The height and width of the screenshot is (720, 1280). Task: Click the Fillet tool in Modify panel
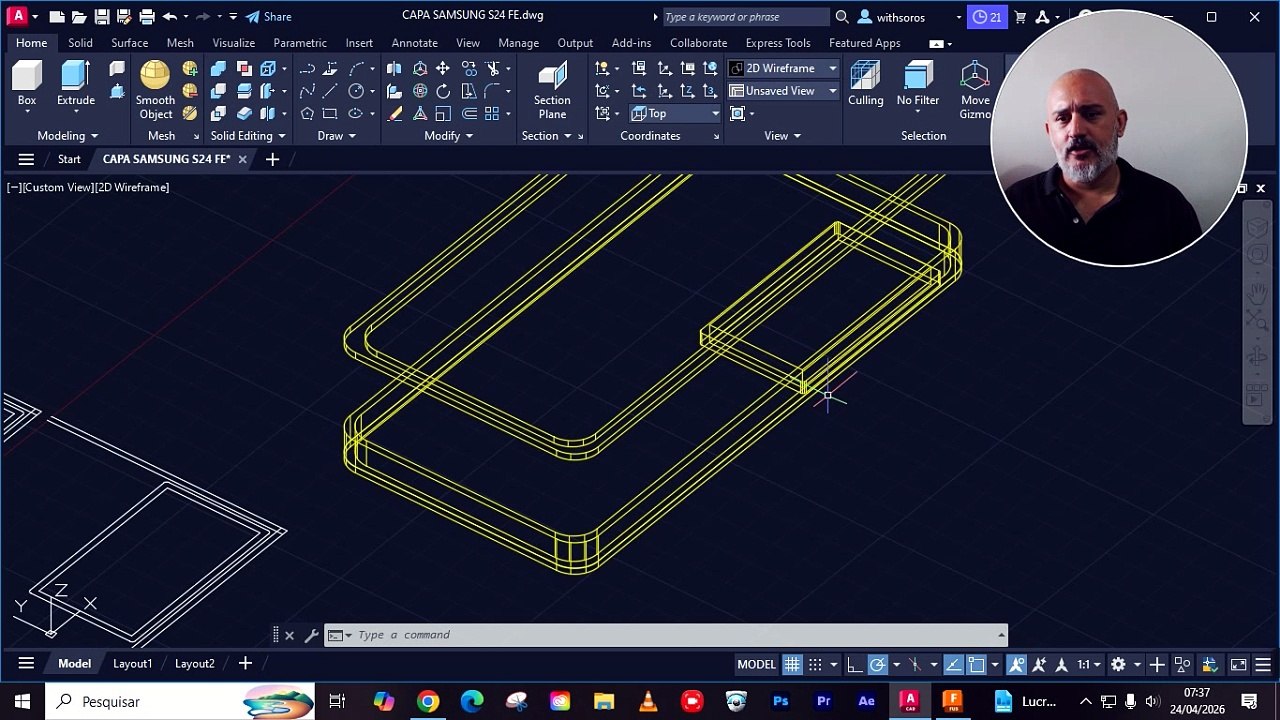[492, 91]
